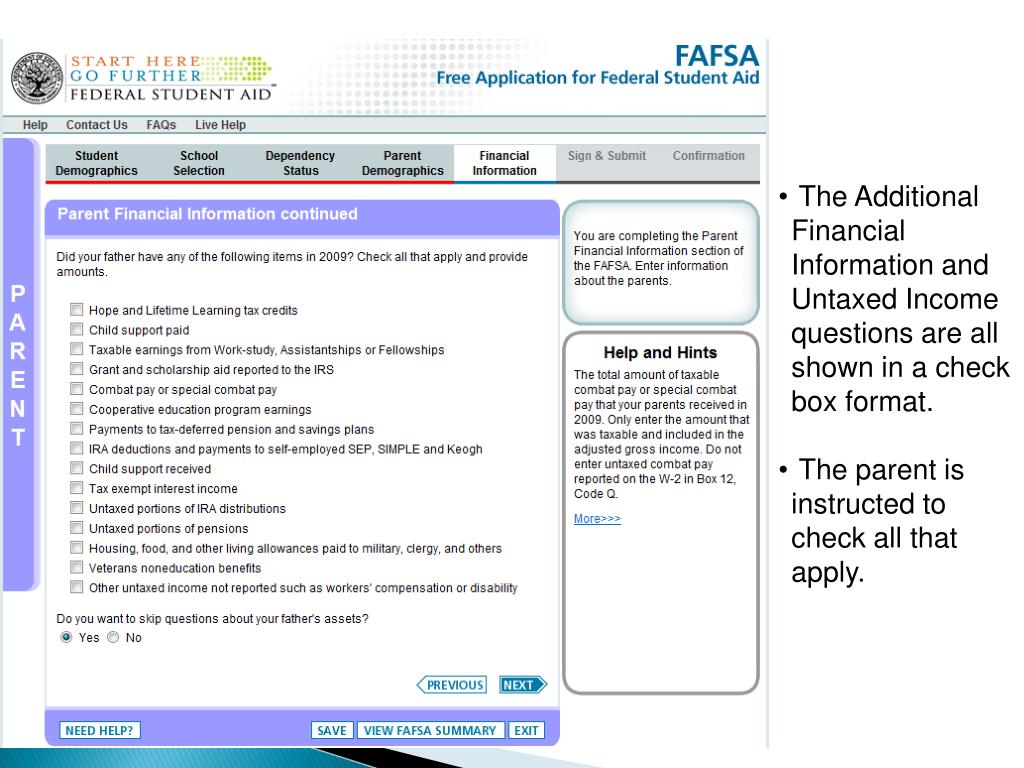Click the VIEW FAFSA SUMMARY button
This screenshot has height=768, width=1024.
pyautogui.click(x=430, y=730)
